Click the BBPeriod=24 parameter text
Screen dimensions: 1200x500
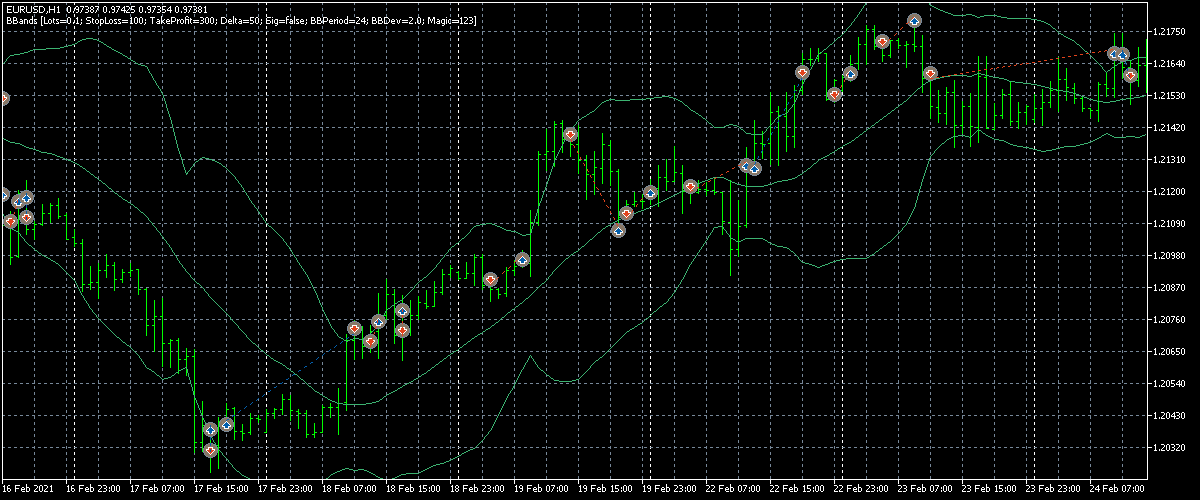[340, 20]
